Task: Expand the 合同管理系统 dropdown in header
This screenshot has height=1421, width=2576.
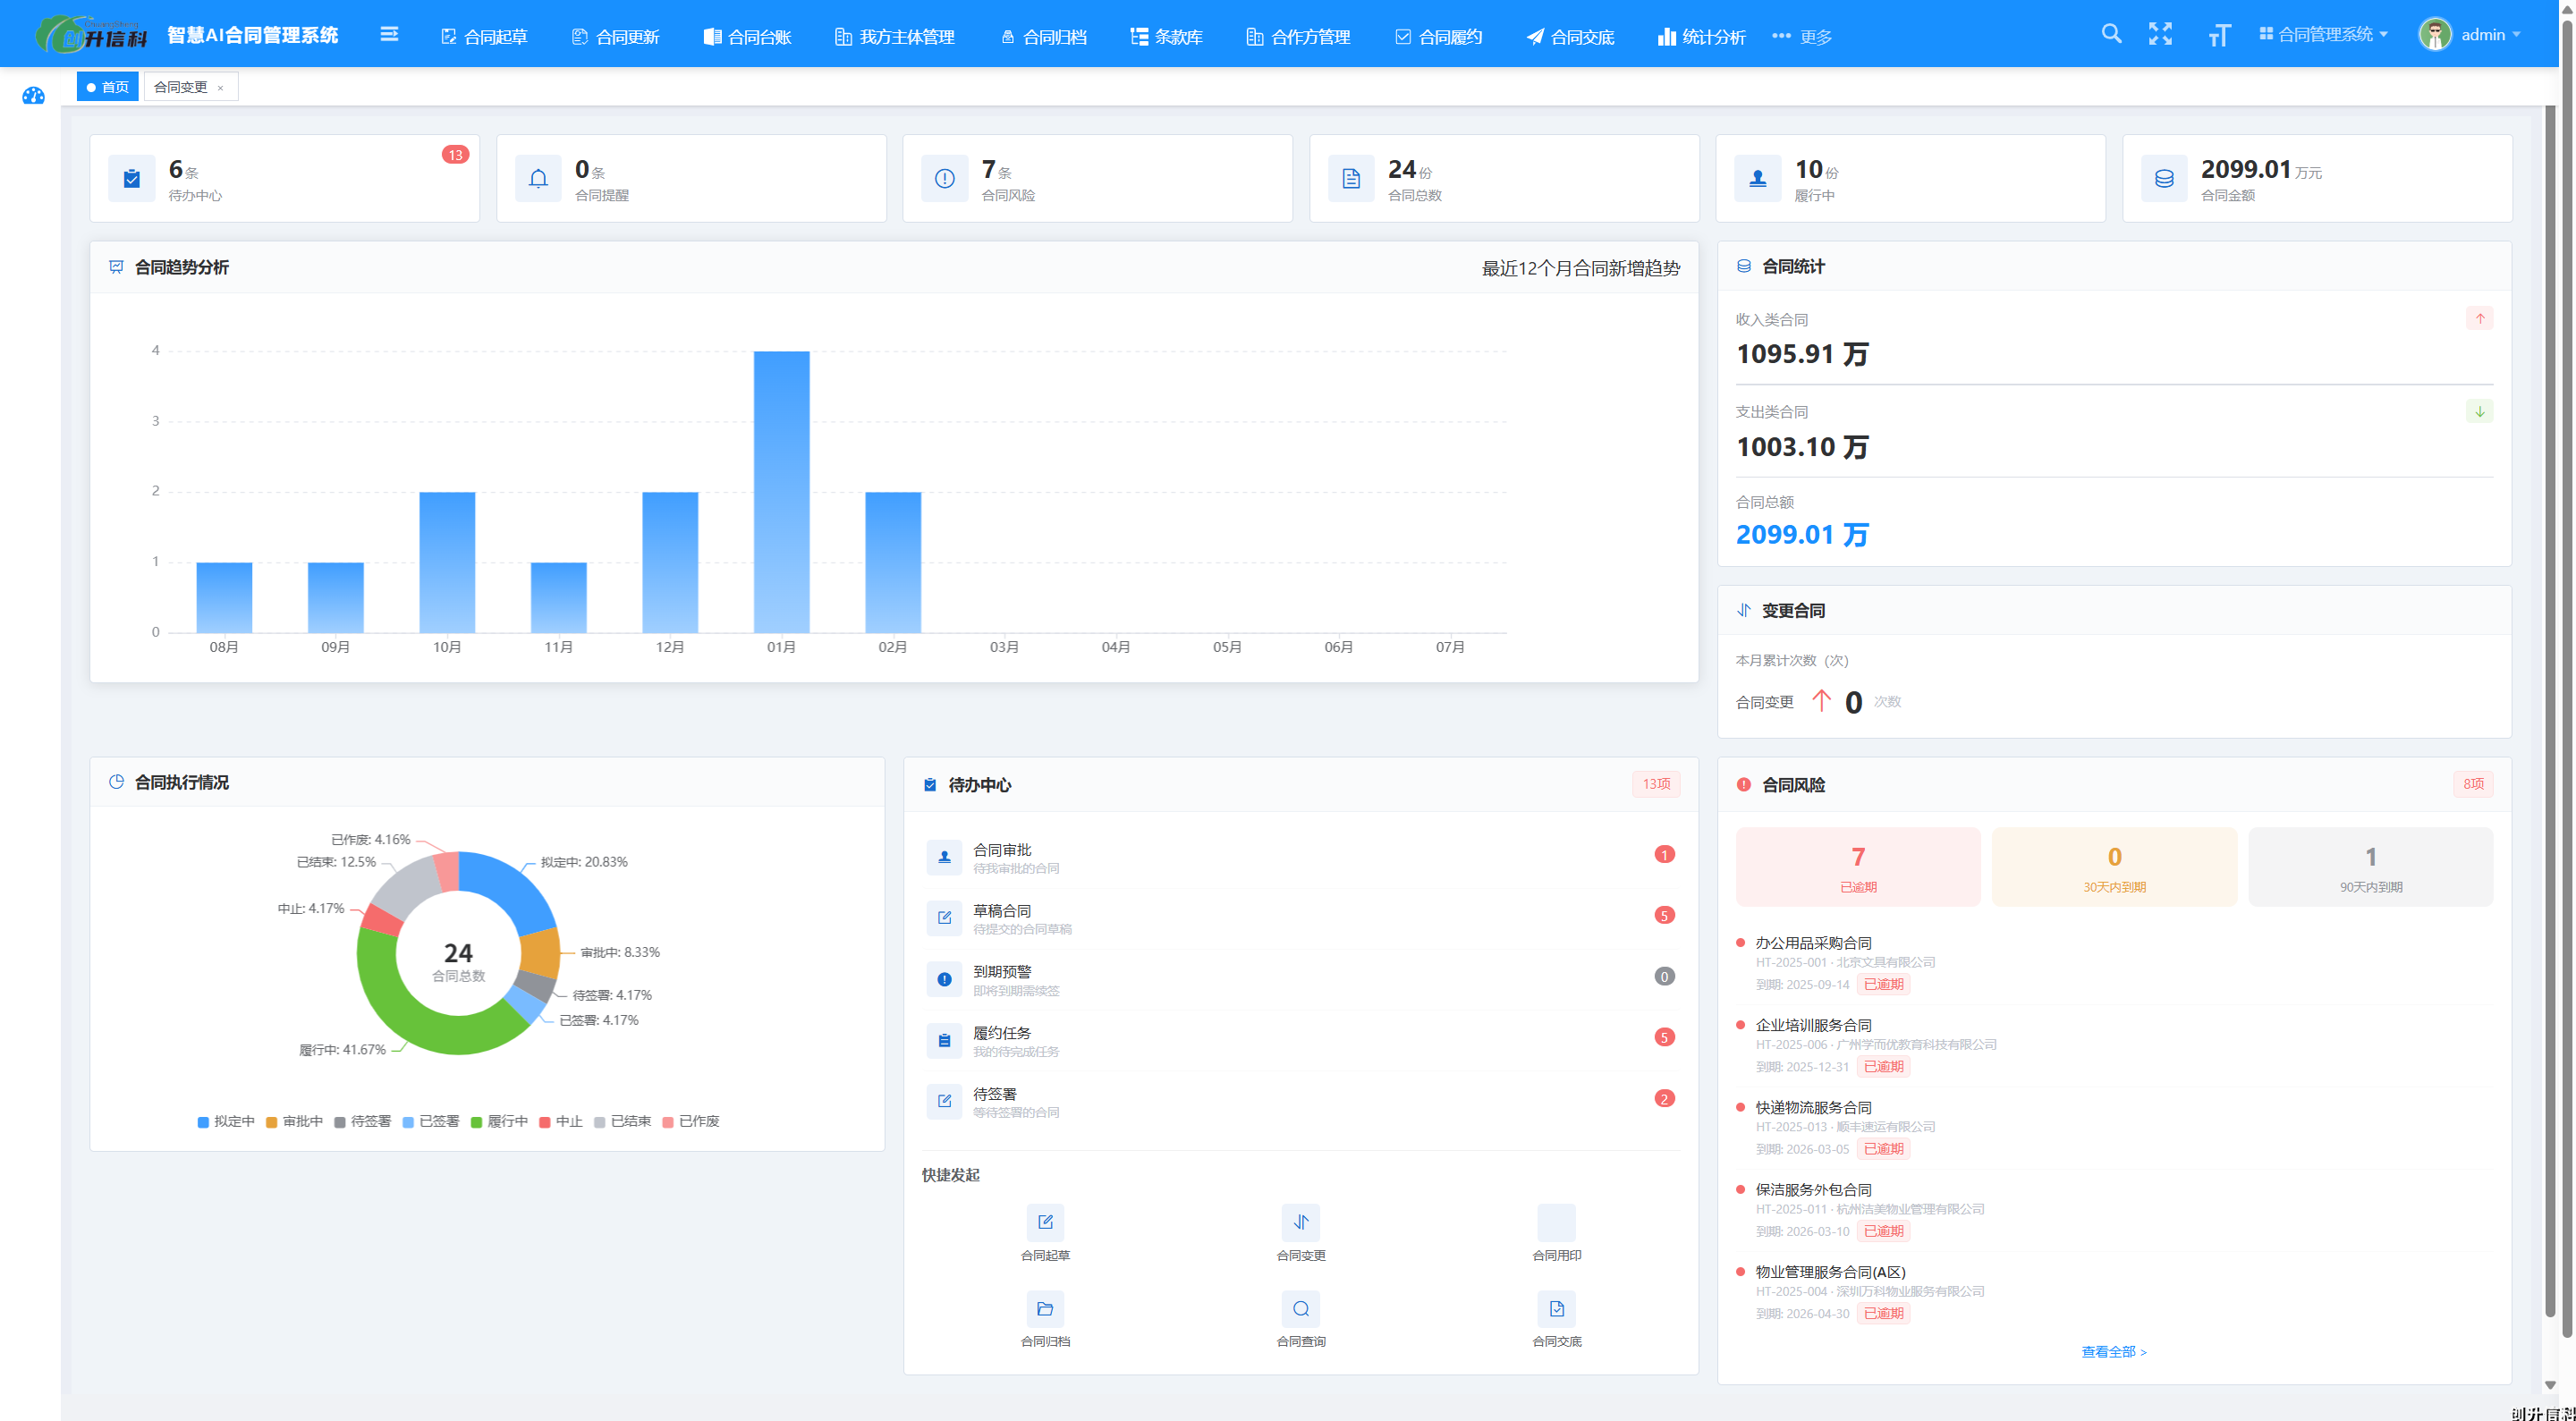Action: point(2323,35)
